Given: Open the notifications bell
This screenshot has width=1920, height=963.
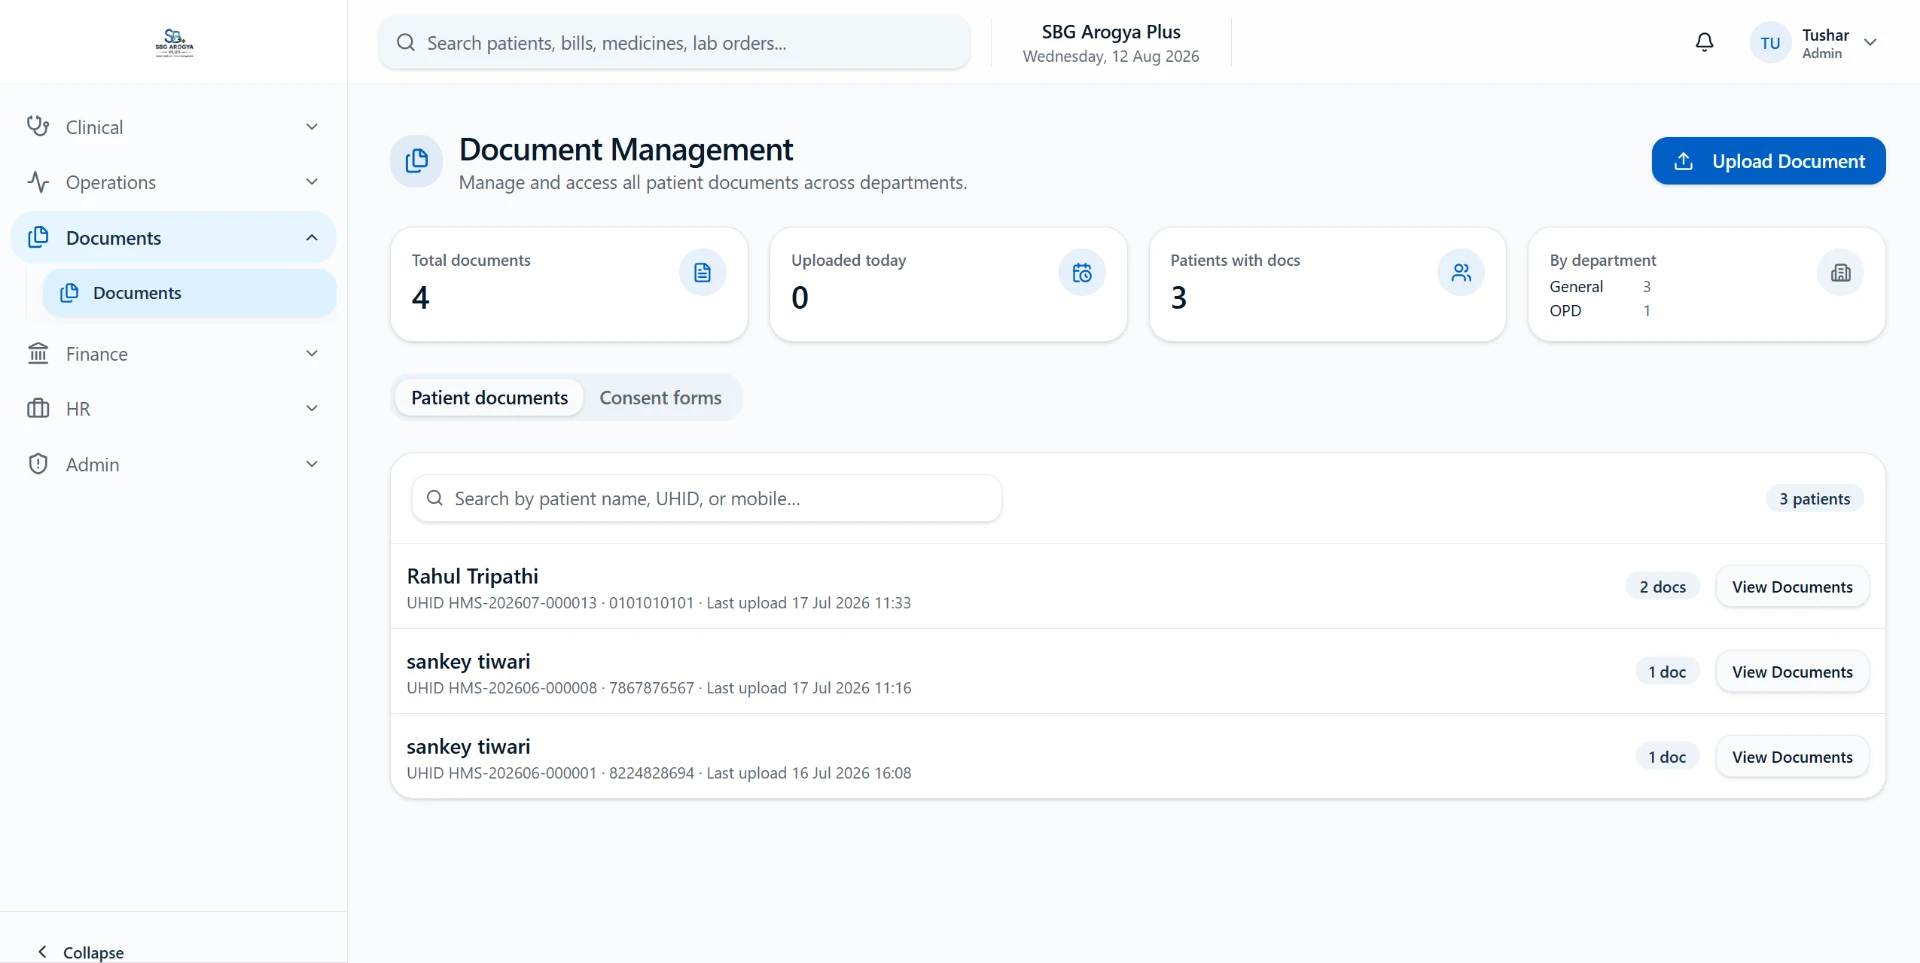Looking at the screenshot, I should (x=1705, y=42).
